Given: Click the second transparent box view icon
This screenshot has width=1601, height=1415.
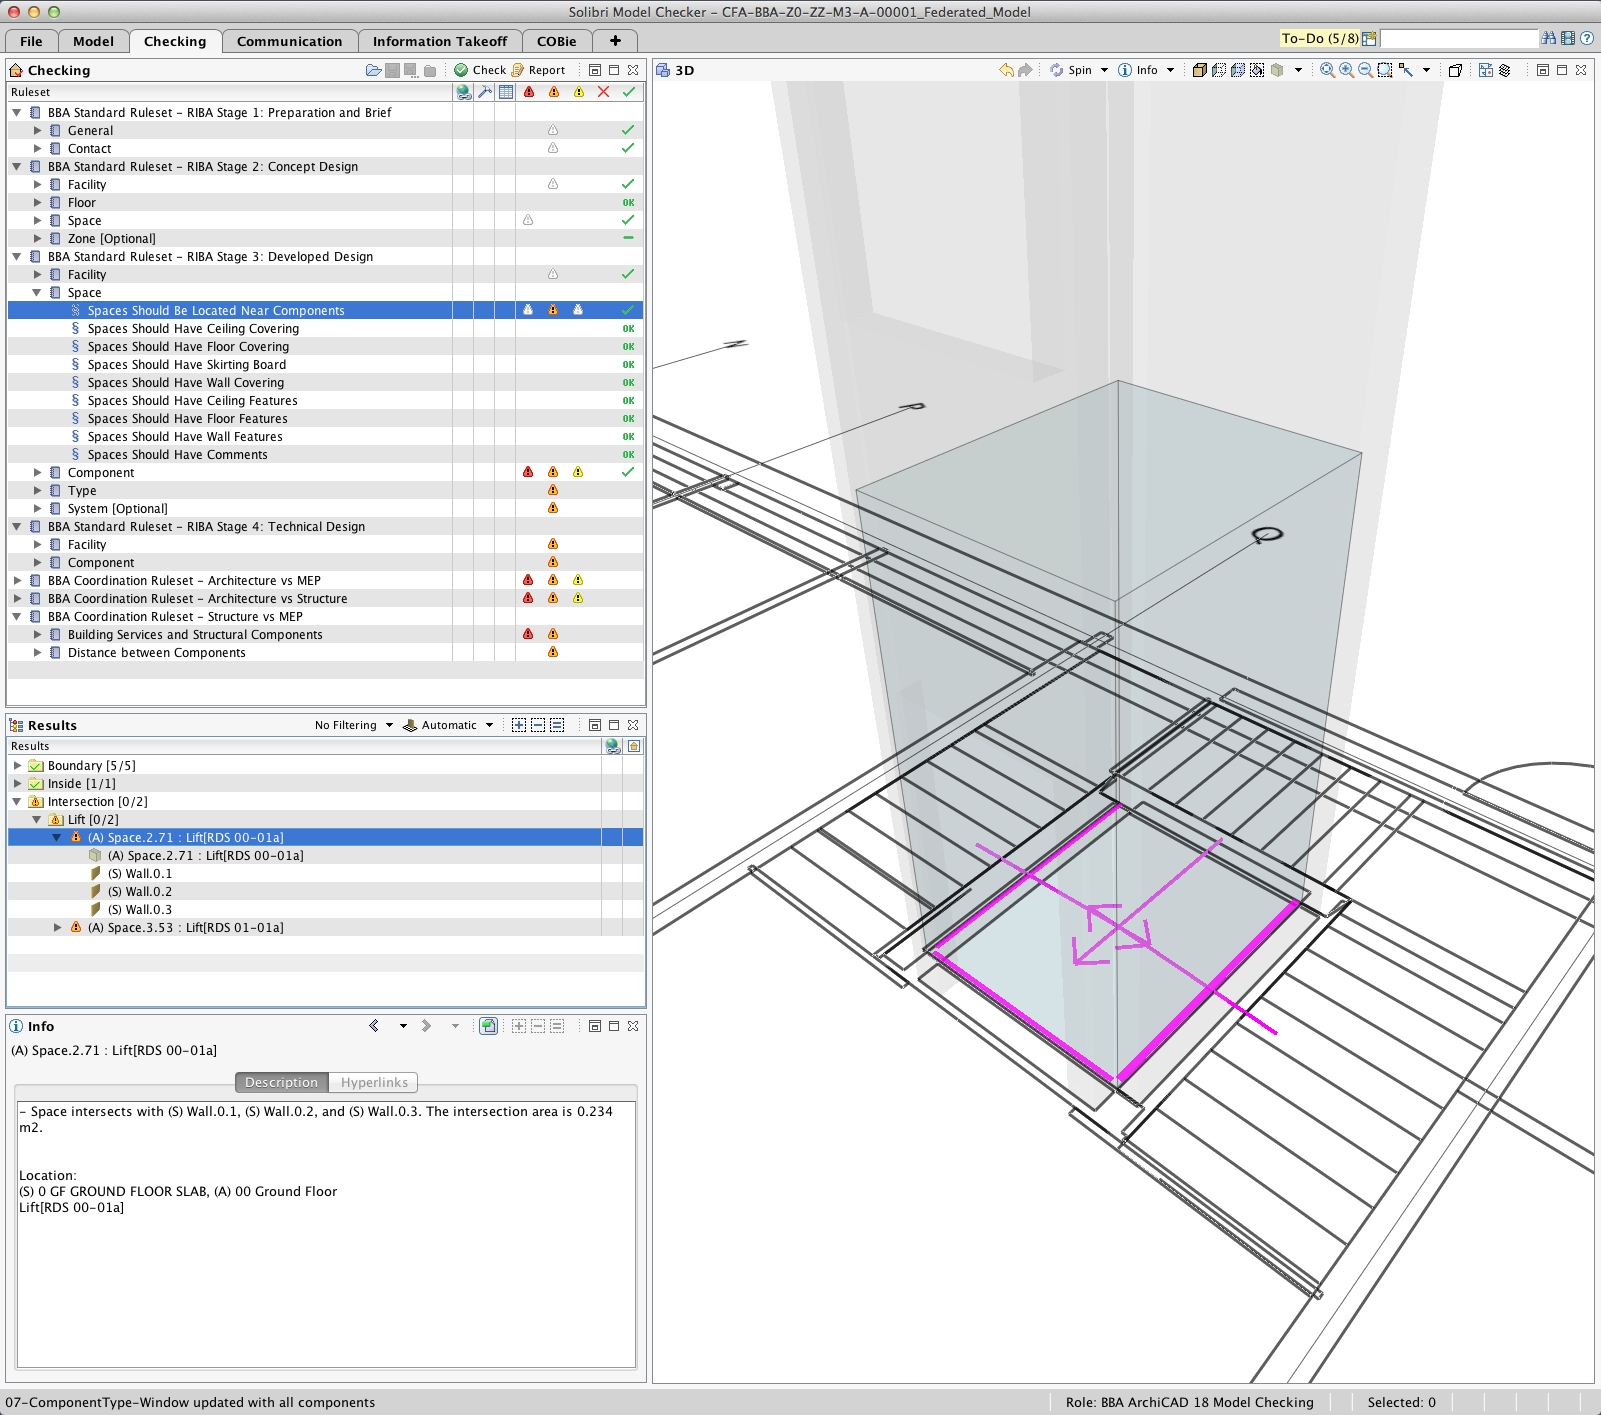Looking at the screenshot, I should pos(1219,70).
